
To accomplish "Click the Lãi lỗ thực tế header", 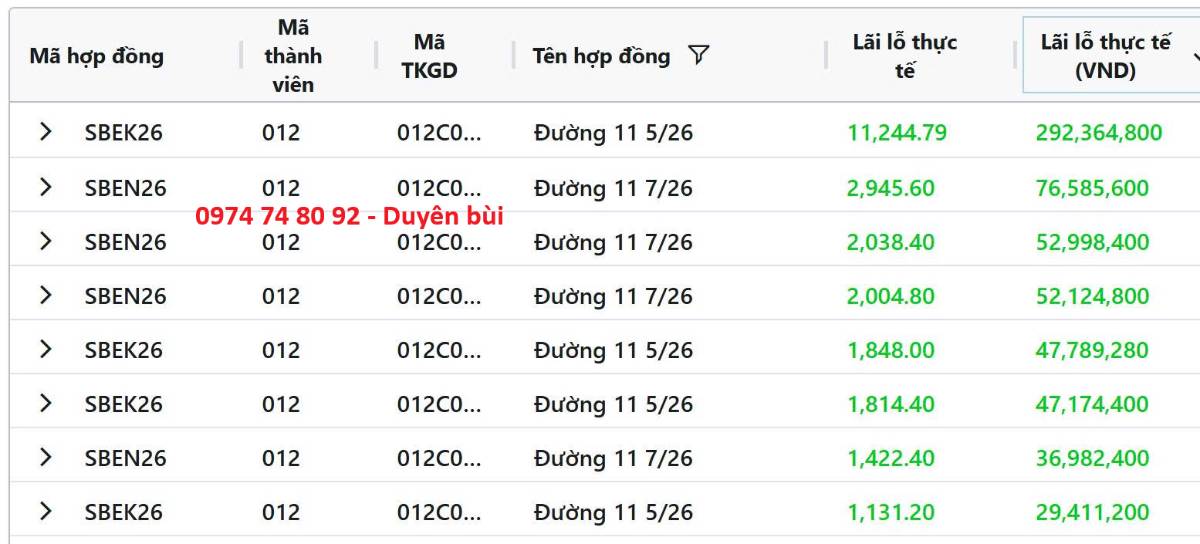I will 904,56.
